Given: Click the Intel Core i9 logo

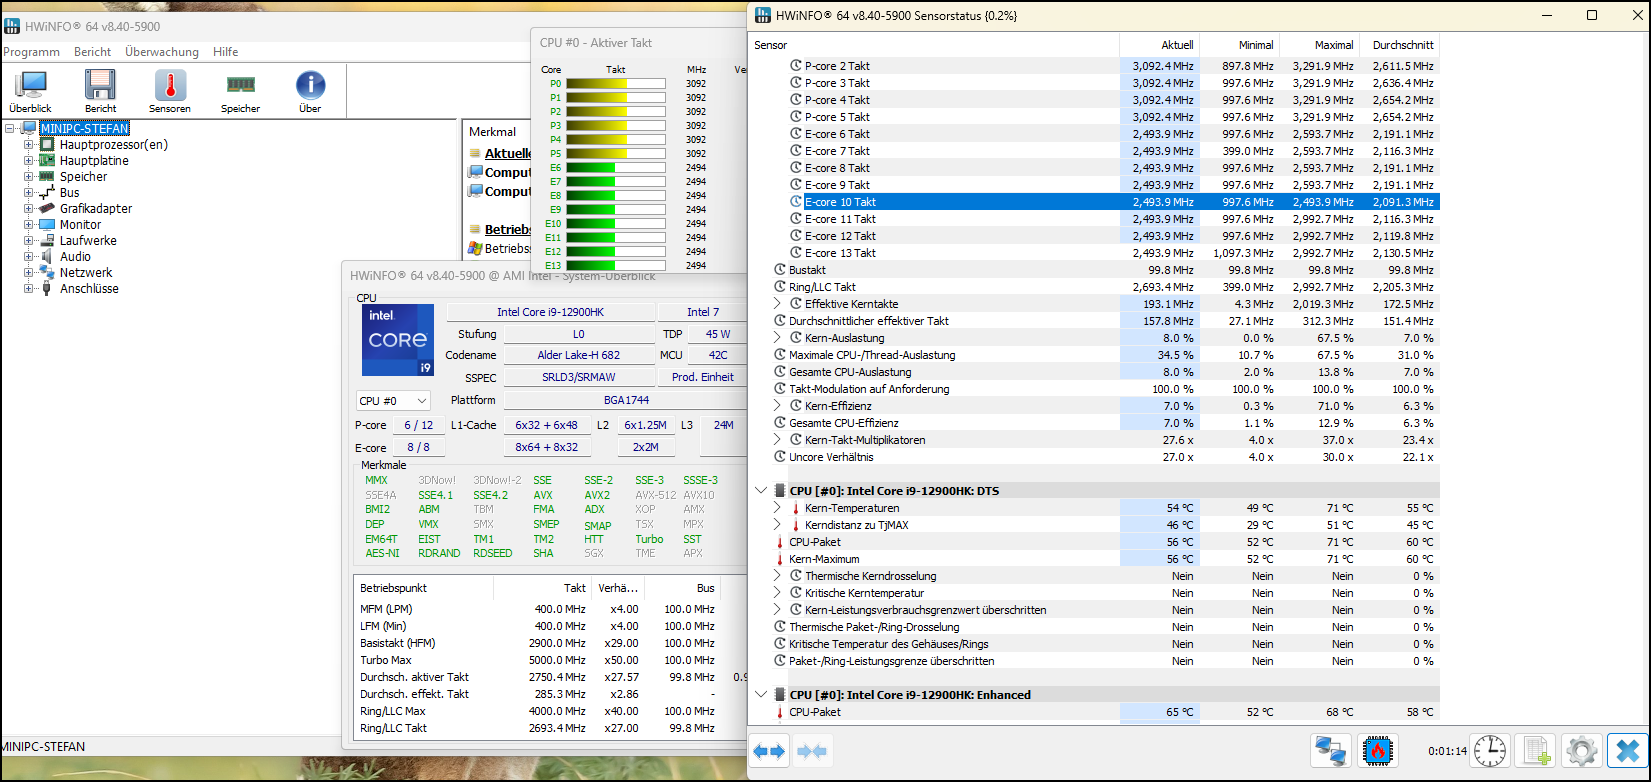Looking at the screenshot, I should click(398, 340).
